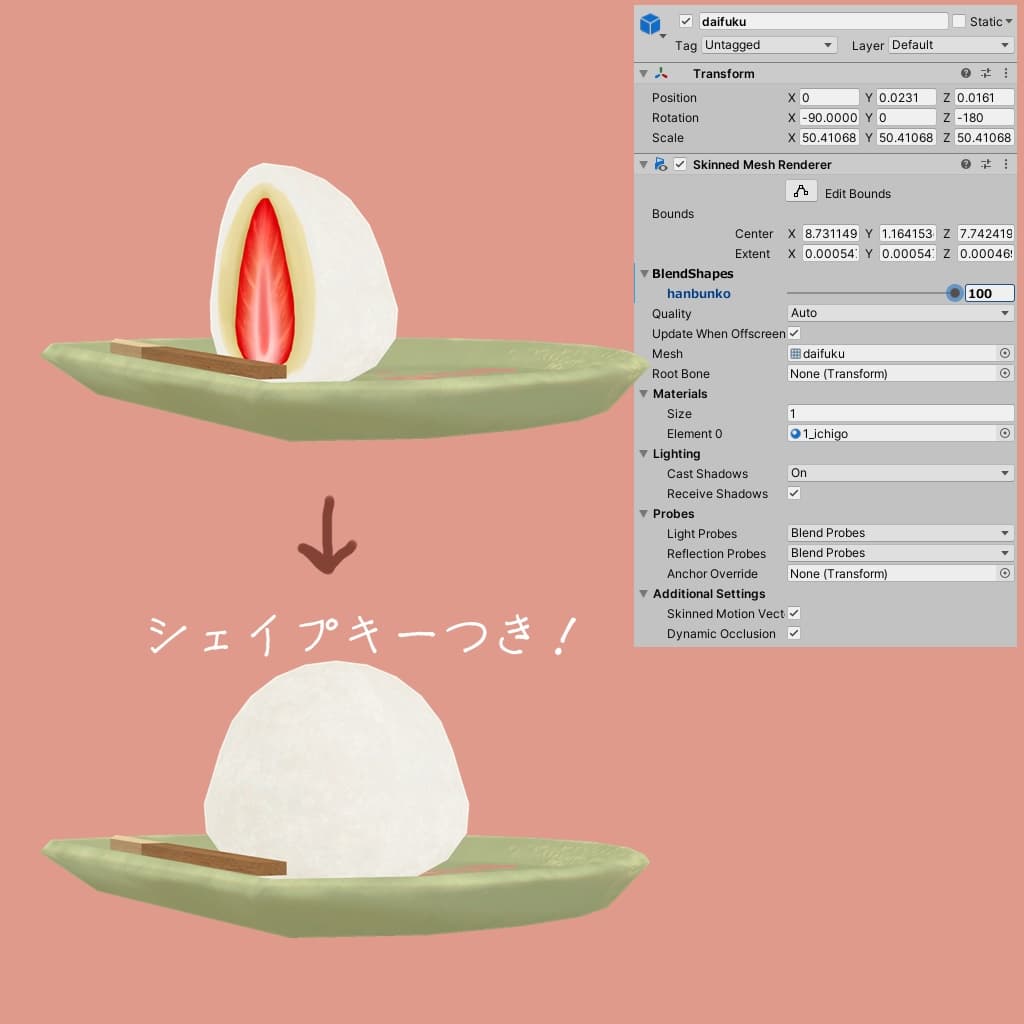Image resolution: width=1024 pixels, height=1024 pixels.
Task: Open the Reflection Probes dropdown
Action: 898,553
